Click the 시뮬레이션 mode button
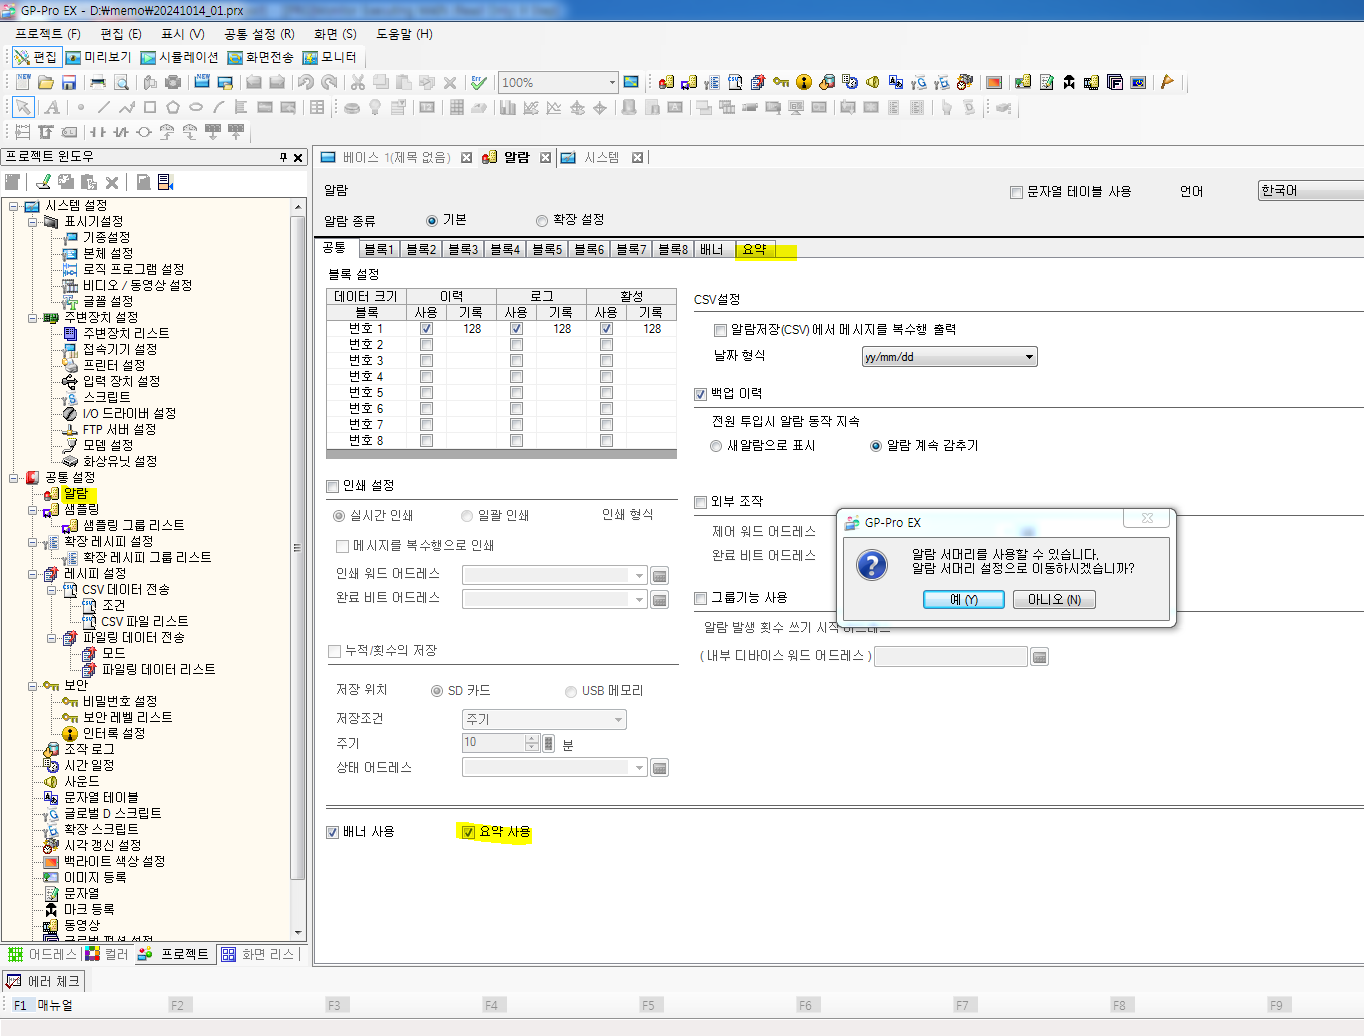The width and height of the screenshot is (1364, 1036). coord(179,57)
